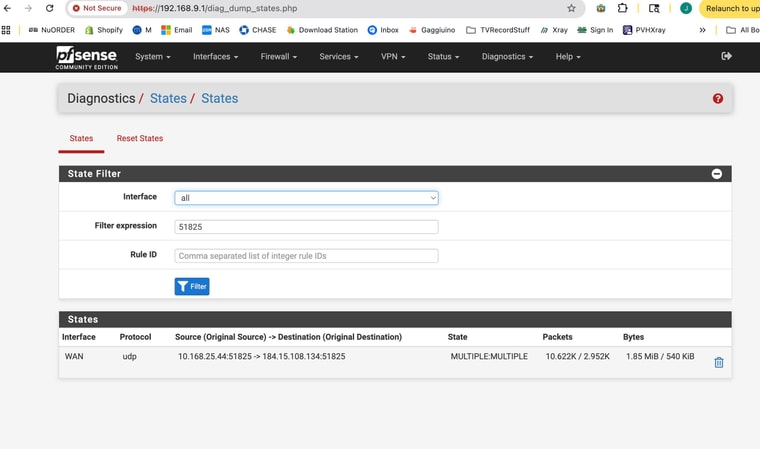Collapse the State Filter panel
The width and height of the screenshot is (760, 449).
pyautogui.click(x=716, y=174)
